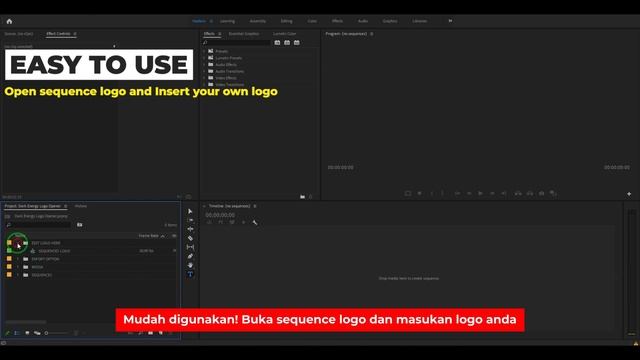Viewport: 640px width, 360px height.
Task: Expand the Presets folder in Effects
Action: pos(204,51)
